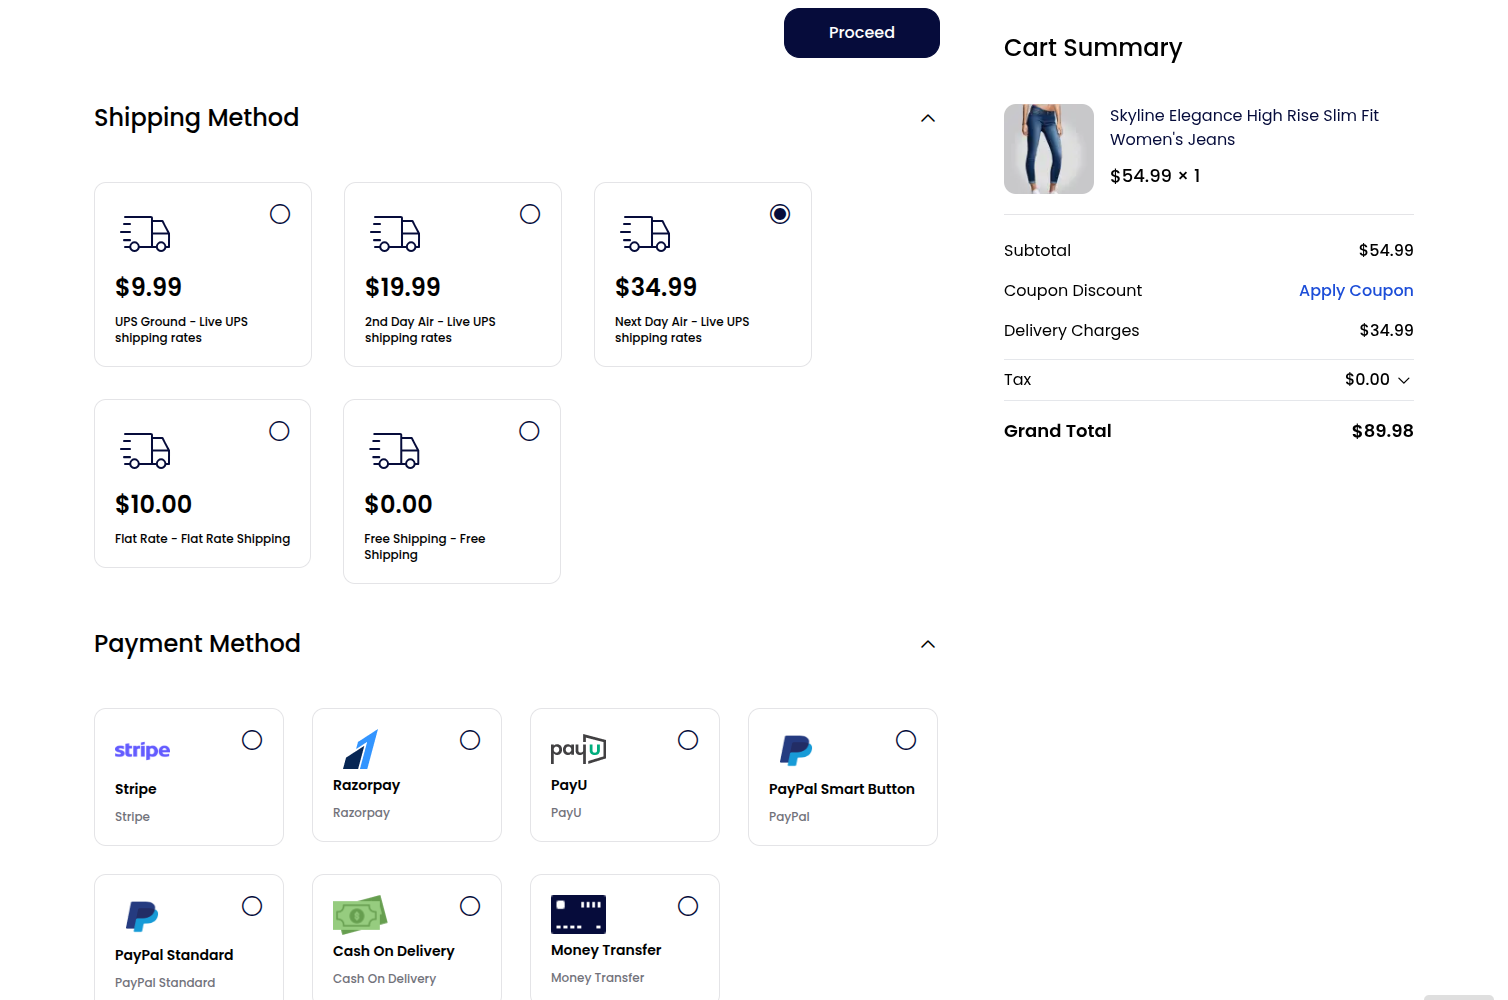Choose Razorpay payment radio button

tap(470, 740)
